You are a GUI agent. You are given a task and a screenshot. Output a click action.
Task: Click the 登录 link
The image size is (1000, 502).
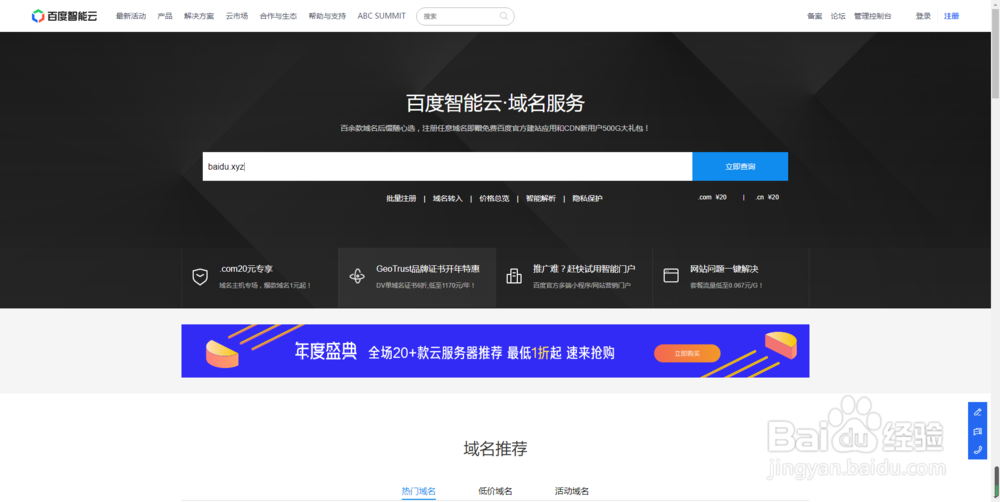(923, 16)
